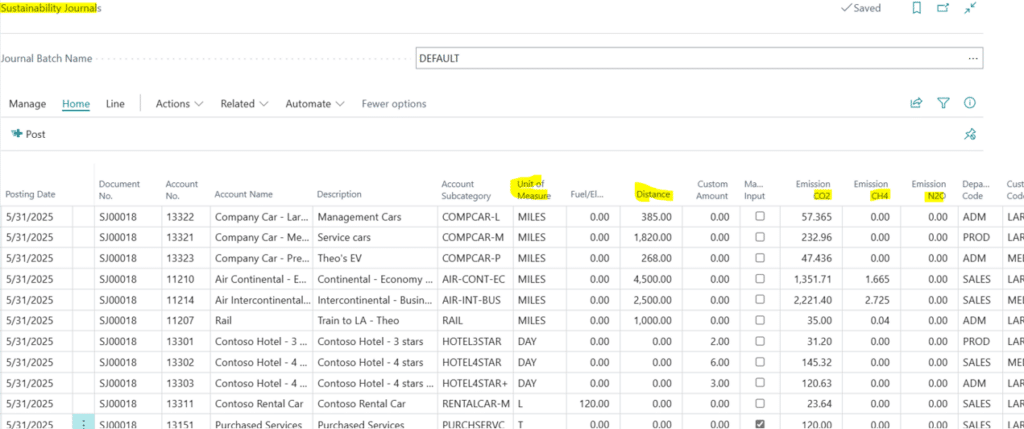Tick Manual Input for the Train to LA row
1024x429 pixels.
(759, 320)
